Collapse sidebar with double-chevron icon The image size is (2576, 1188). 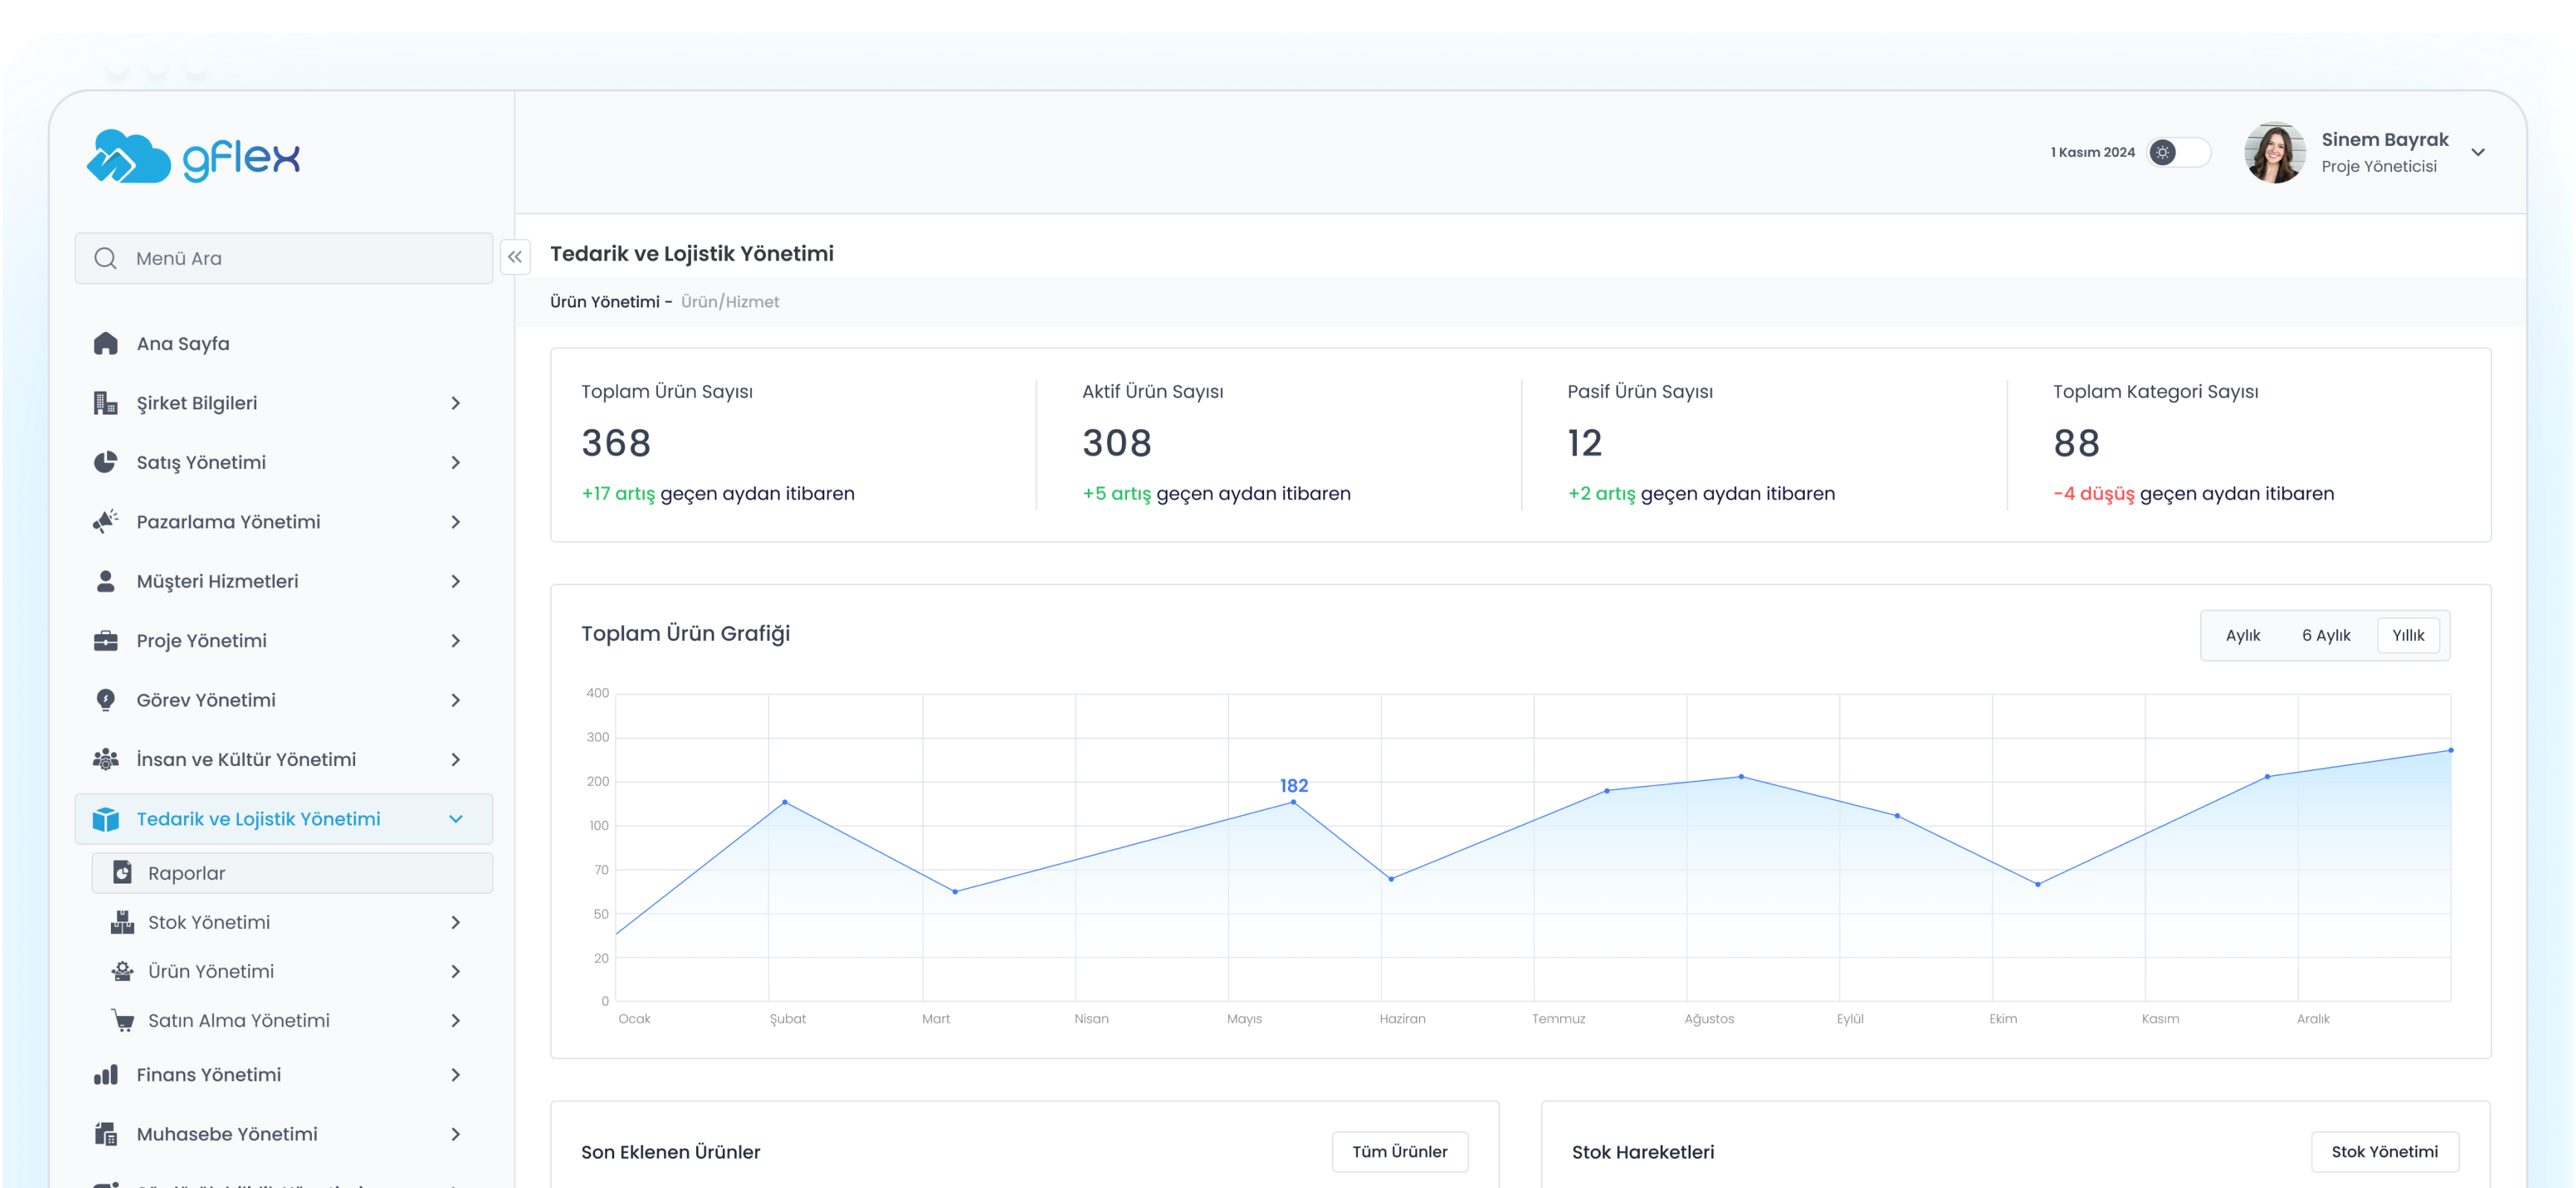(x=514, y=257)
